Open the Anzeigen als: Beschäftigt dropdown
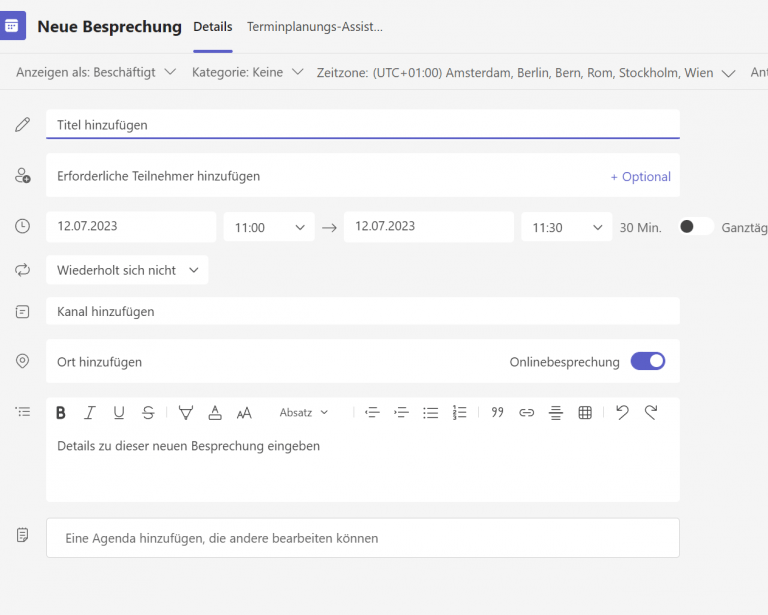Screen dimensions: 768x615 coord(96,72)
